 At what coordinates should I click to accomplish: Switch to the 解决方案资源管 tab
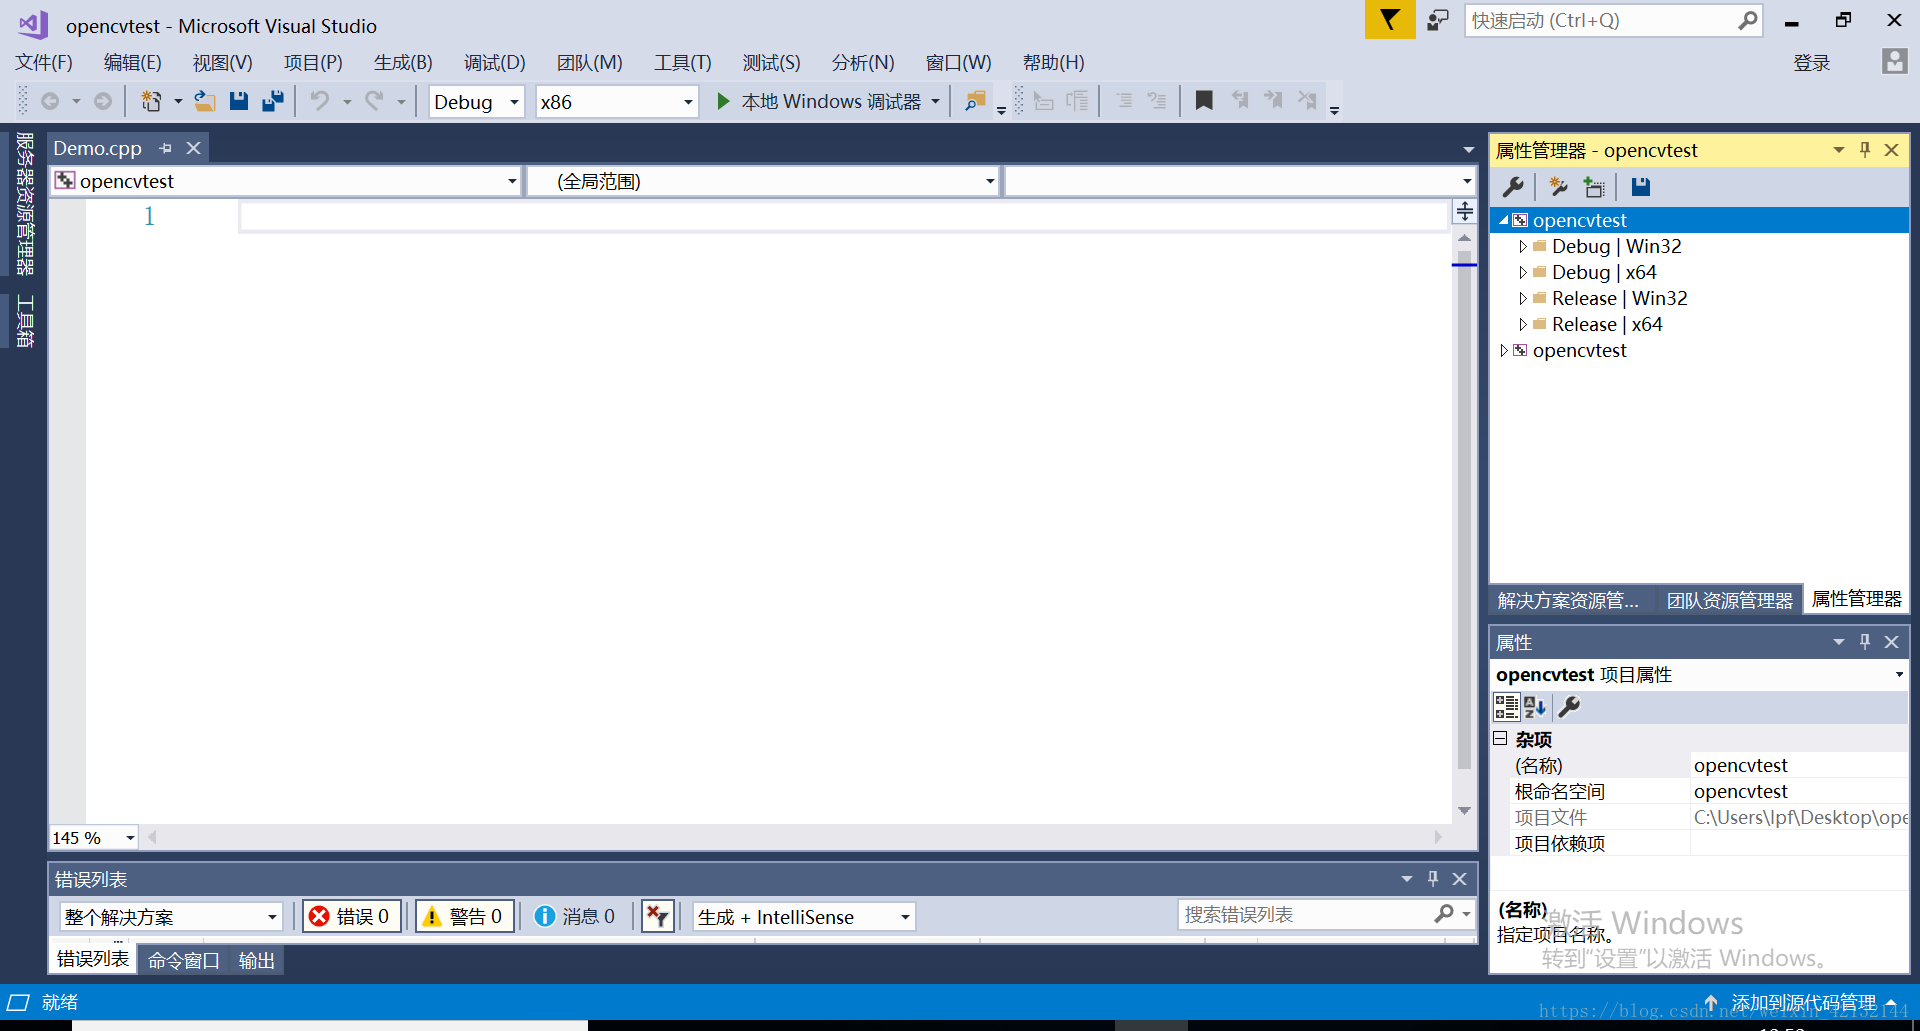1568,600
